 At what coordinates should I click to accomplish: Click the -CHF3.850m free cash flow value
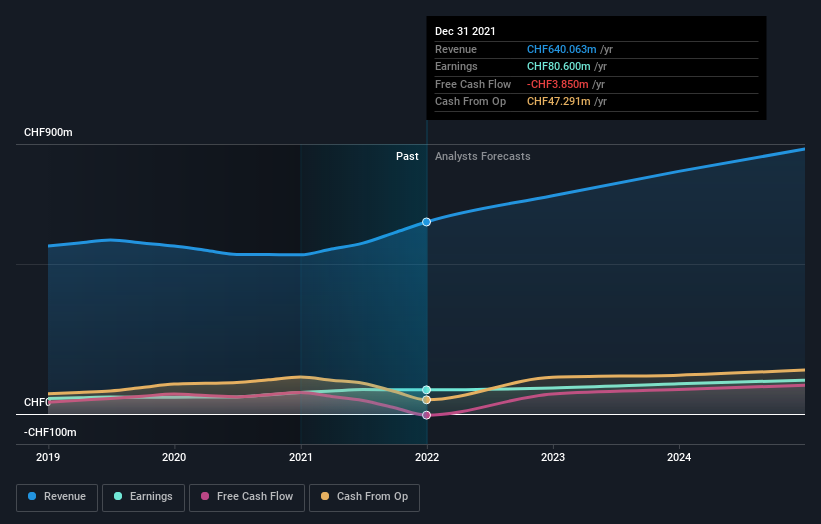(x=558, y=84)
